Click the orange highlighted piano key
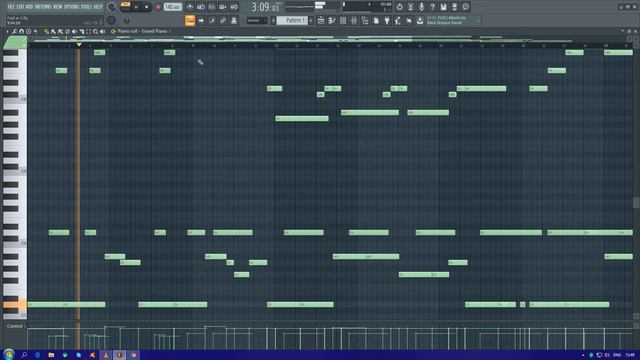This screenshot has height=360, width=640. pyautogui.click(x=14, y=304)
